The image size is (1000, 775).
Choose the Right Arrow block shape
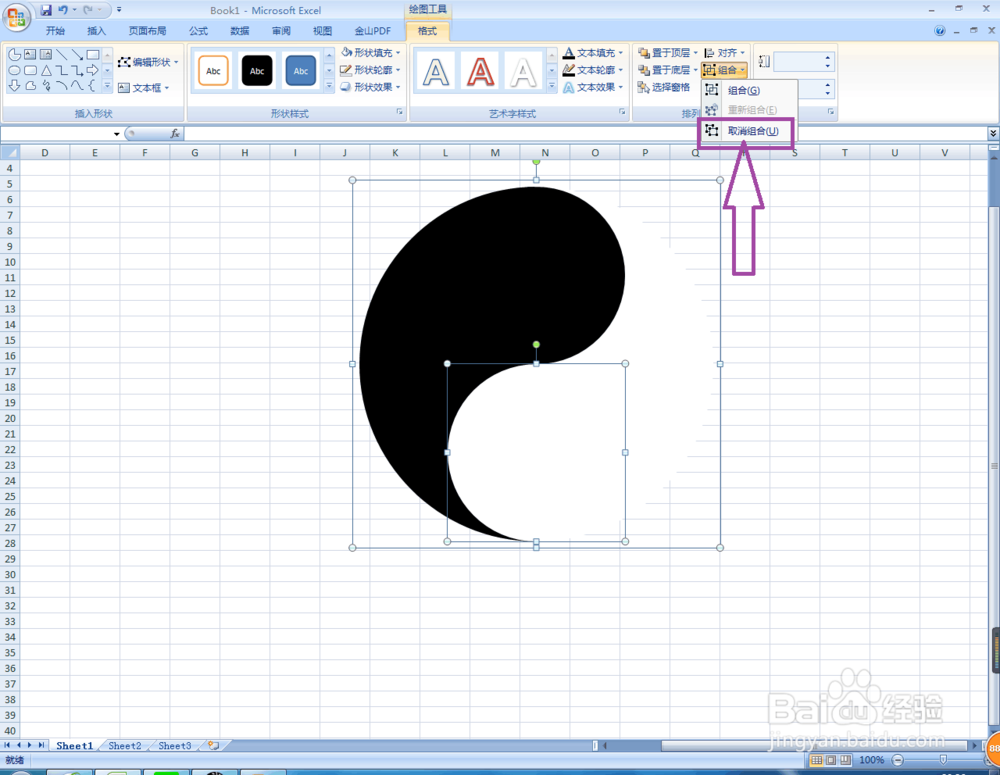click(x=93, y=70)
